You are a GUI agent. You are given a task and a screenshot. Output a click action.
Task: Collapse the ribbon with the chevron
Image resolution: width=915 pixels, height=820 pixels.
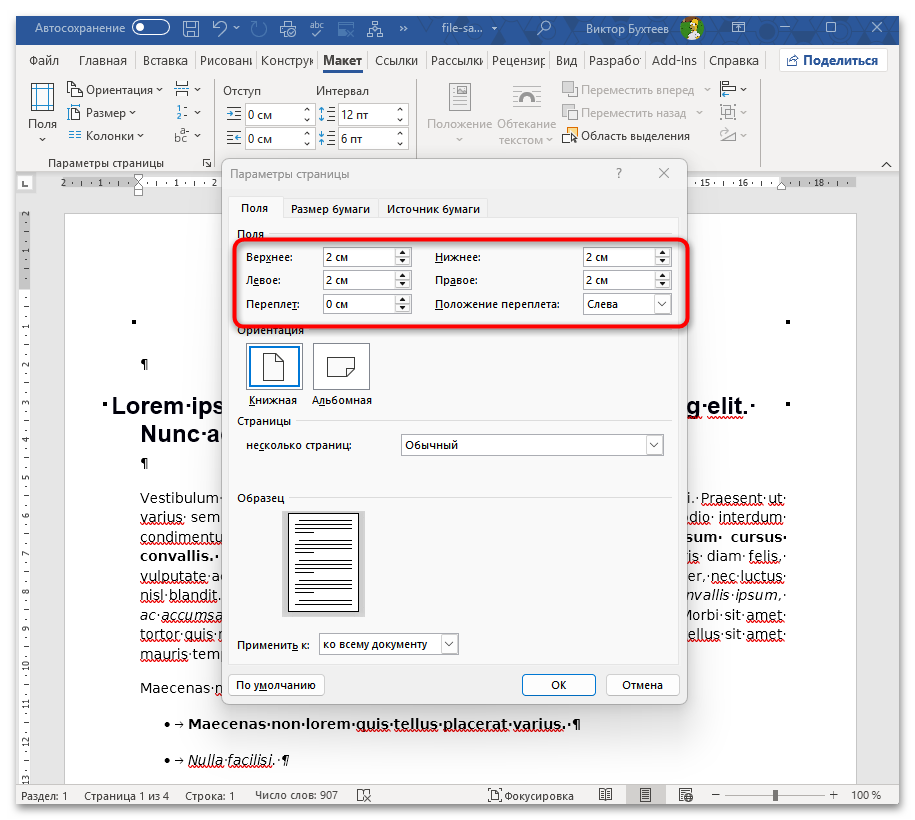886,165
